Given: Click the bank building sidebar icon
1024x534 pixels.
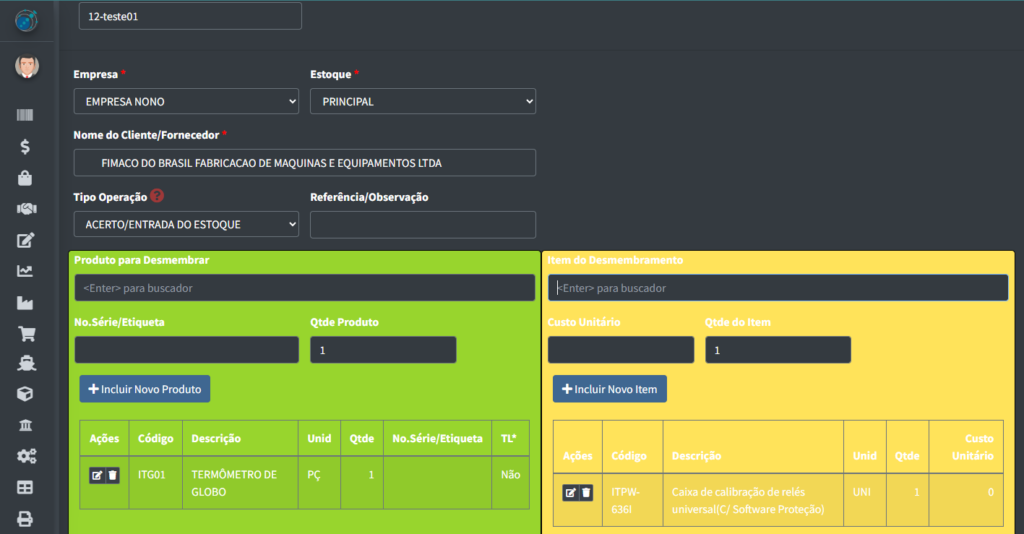Looking at the screenshot, I should (25, 425).
